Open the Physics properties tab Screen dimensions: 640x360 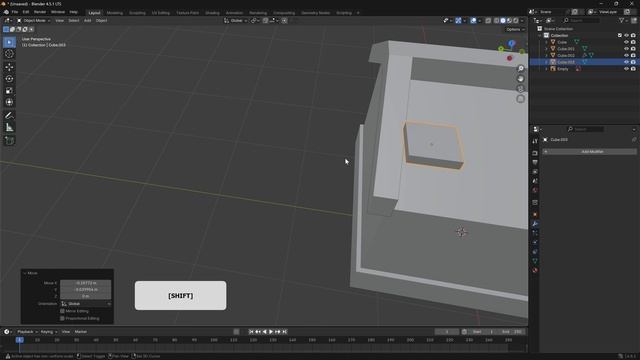[x=535, y=242]
